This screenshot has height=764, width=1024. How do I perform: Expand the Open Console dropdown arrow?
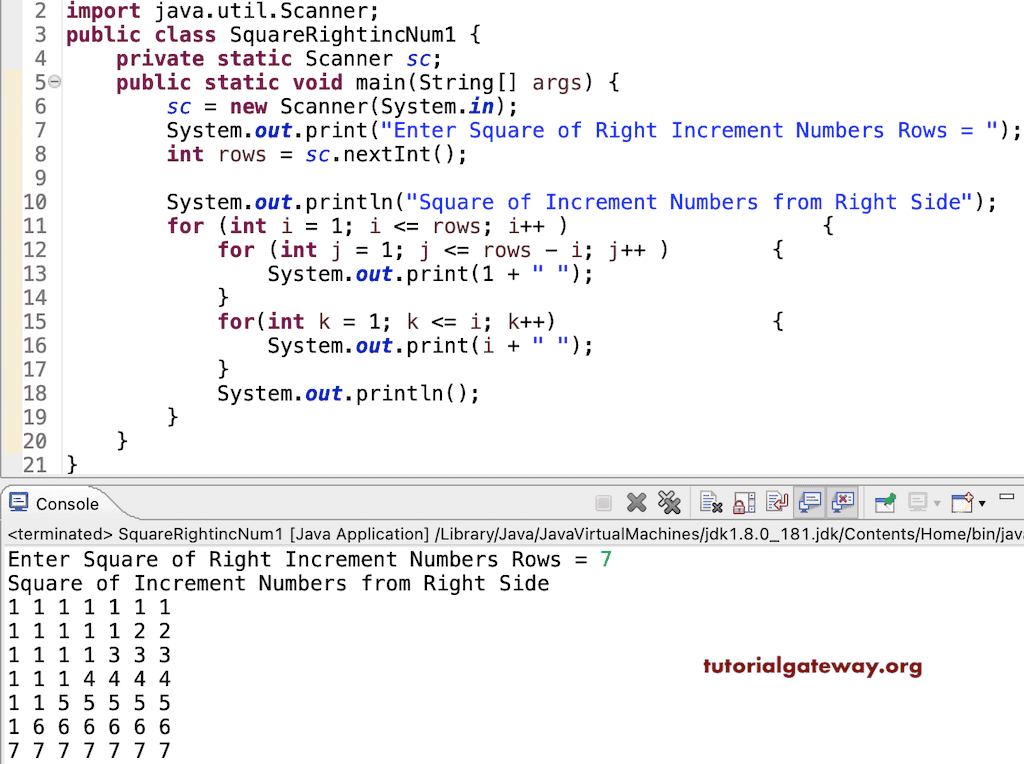coord(981,503)
